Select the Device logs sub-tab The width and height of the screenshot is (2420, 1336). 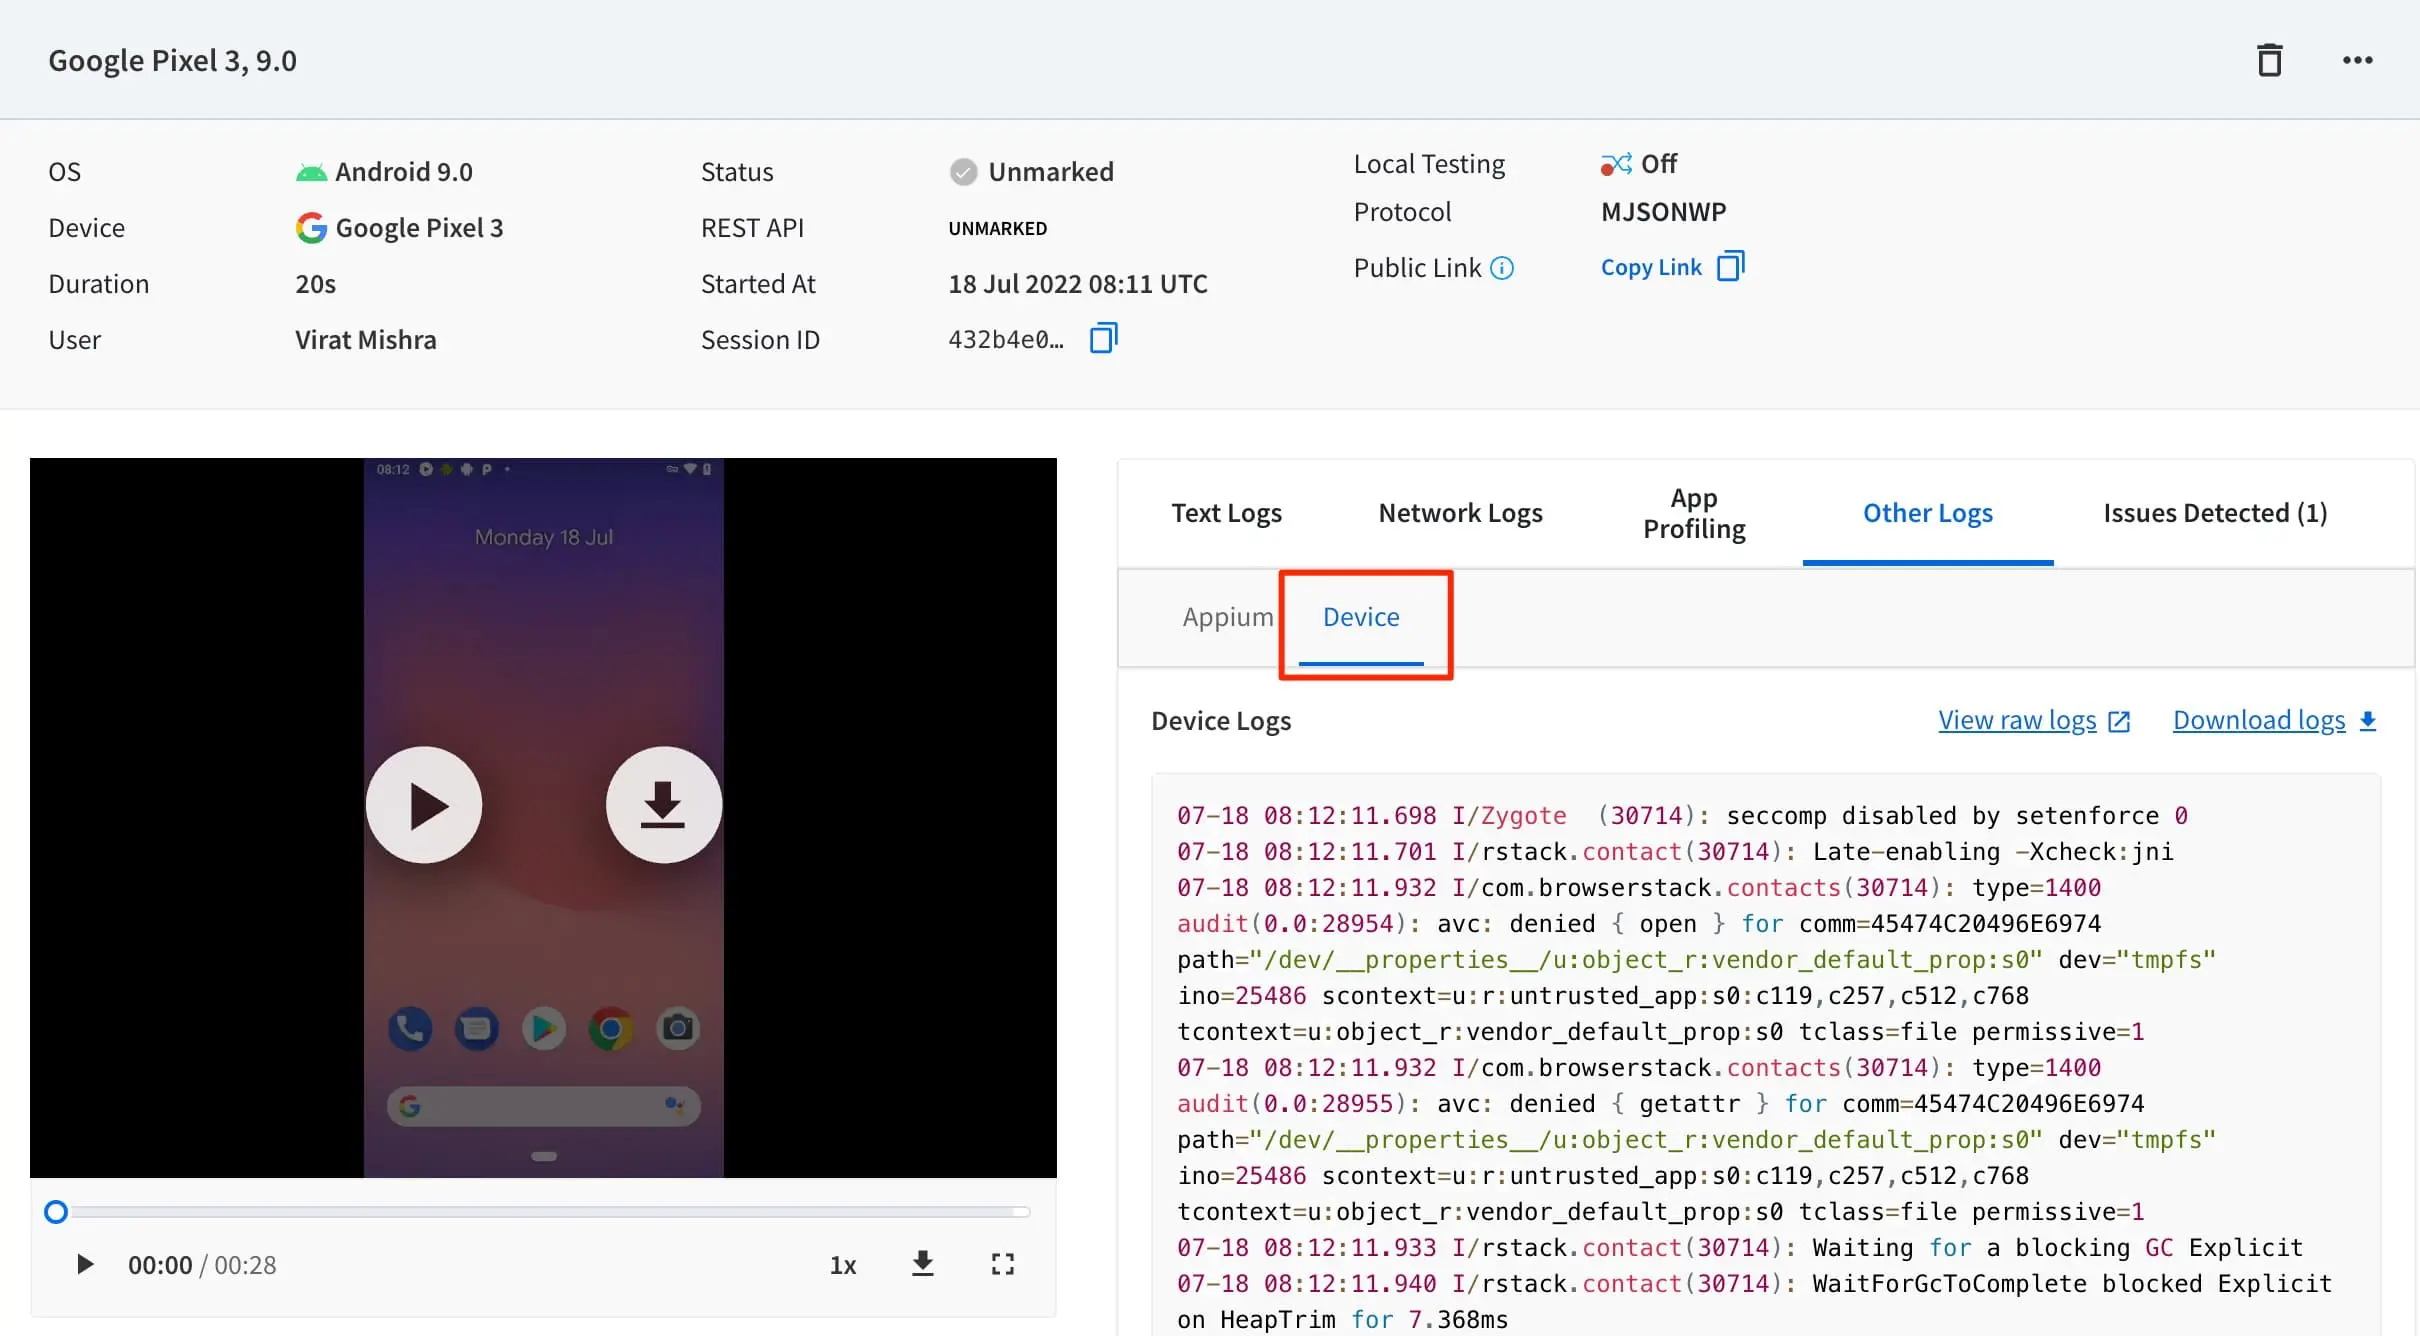click(x=1361, y=617)
